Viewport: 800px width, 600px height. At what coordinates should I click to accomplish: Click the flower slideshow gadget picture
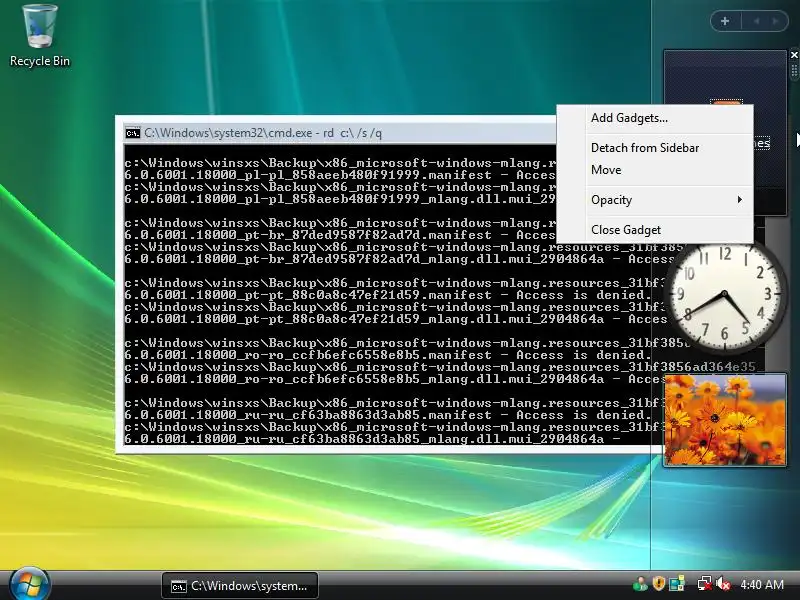[x=724, y=420]
